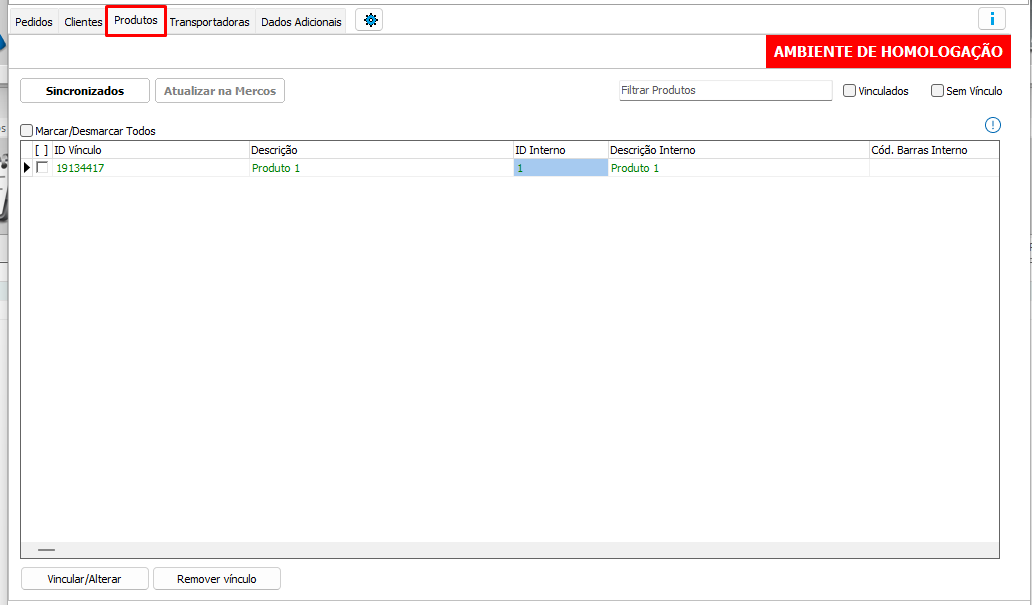Image resolution: width=1032 pixels, height=605 pixels.
Task: Click the row indicator arrow for Produto 1
Action: pyautogui.click(x=27, y=168)
